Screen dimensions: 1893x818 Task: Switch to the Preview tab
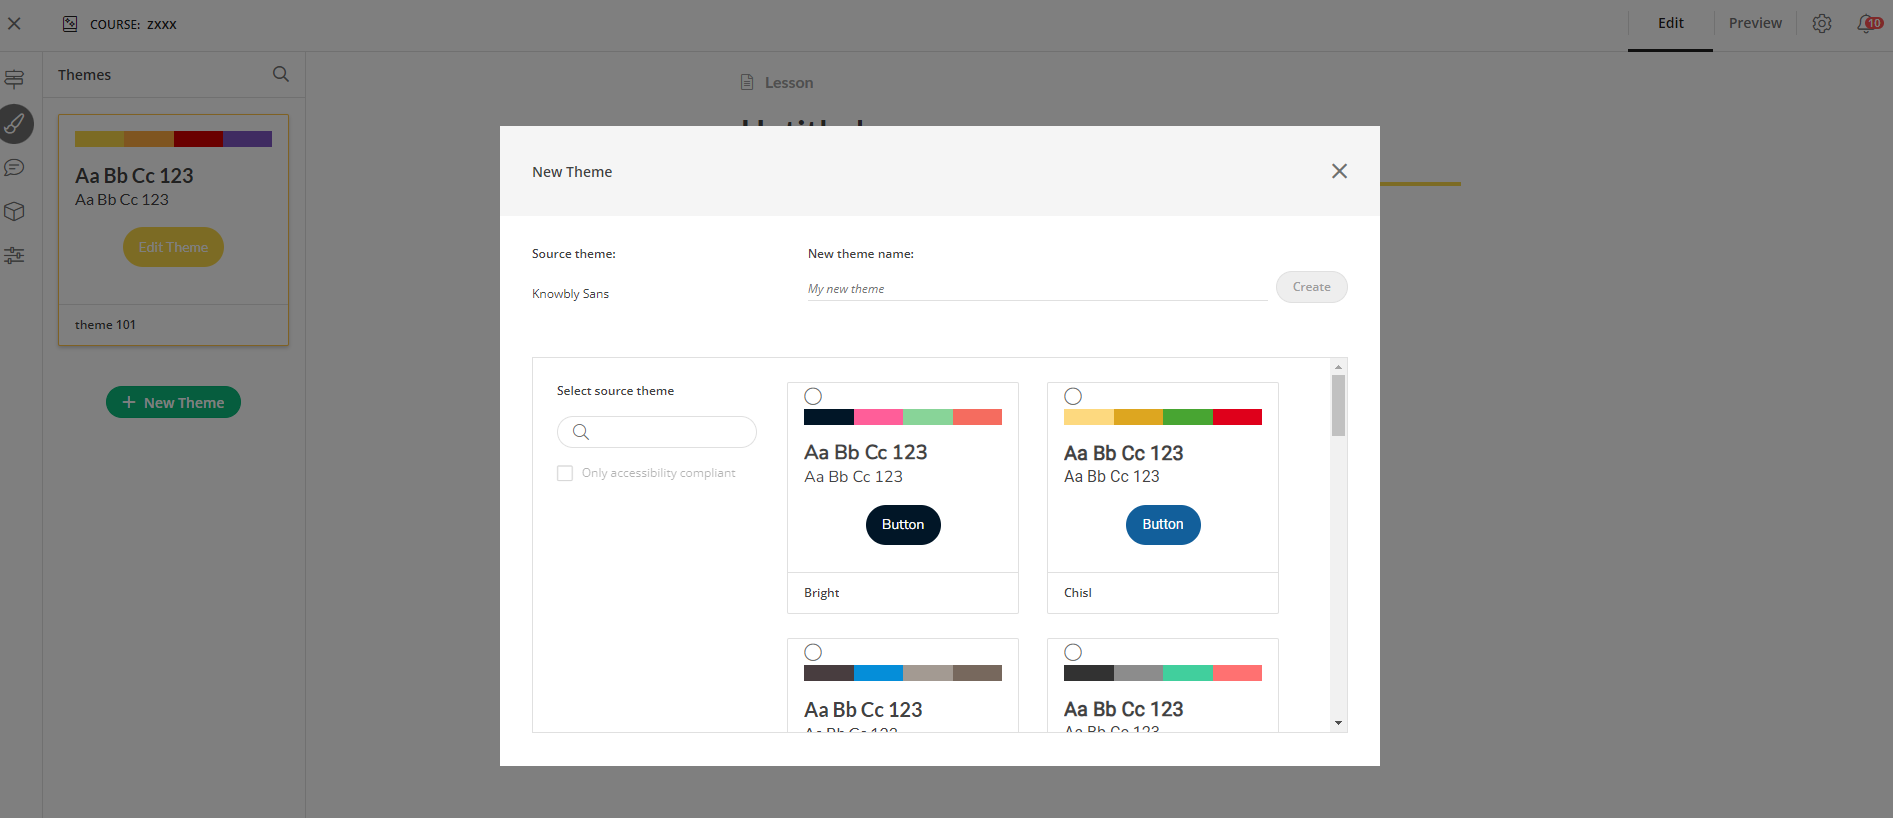pos(1755,23)
